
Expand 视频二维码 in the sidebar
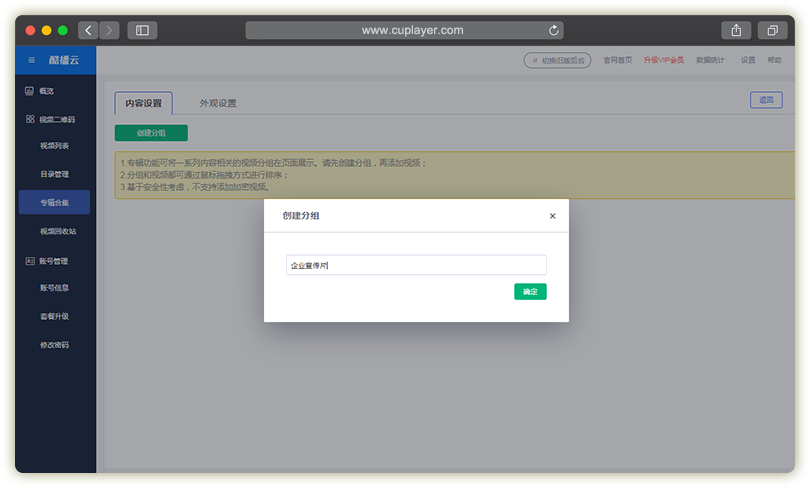tap(57, 119)
